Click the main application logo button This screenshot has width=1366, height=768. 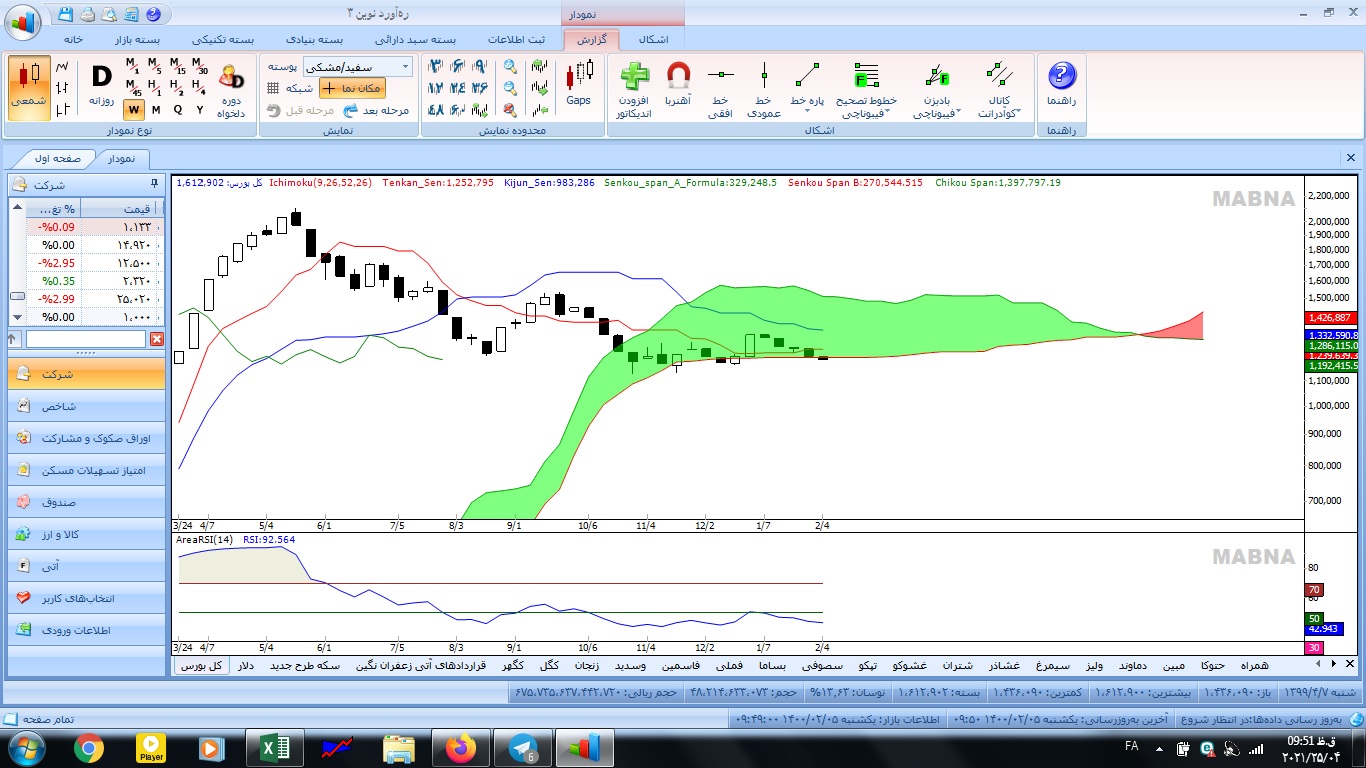point(21,20)
